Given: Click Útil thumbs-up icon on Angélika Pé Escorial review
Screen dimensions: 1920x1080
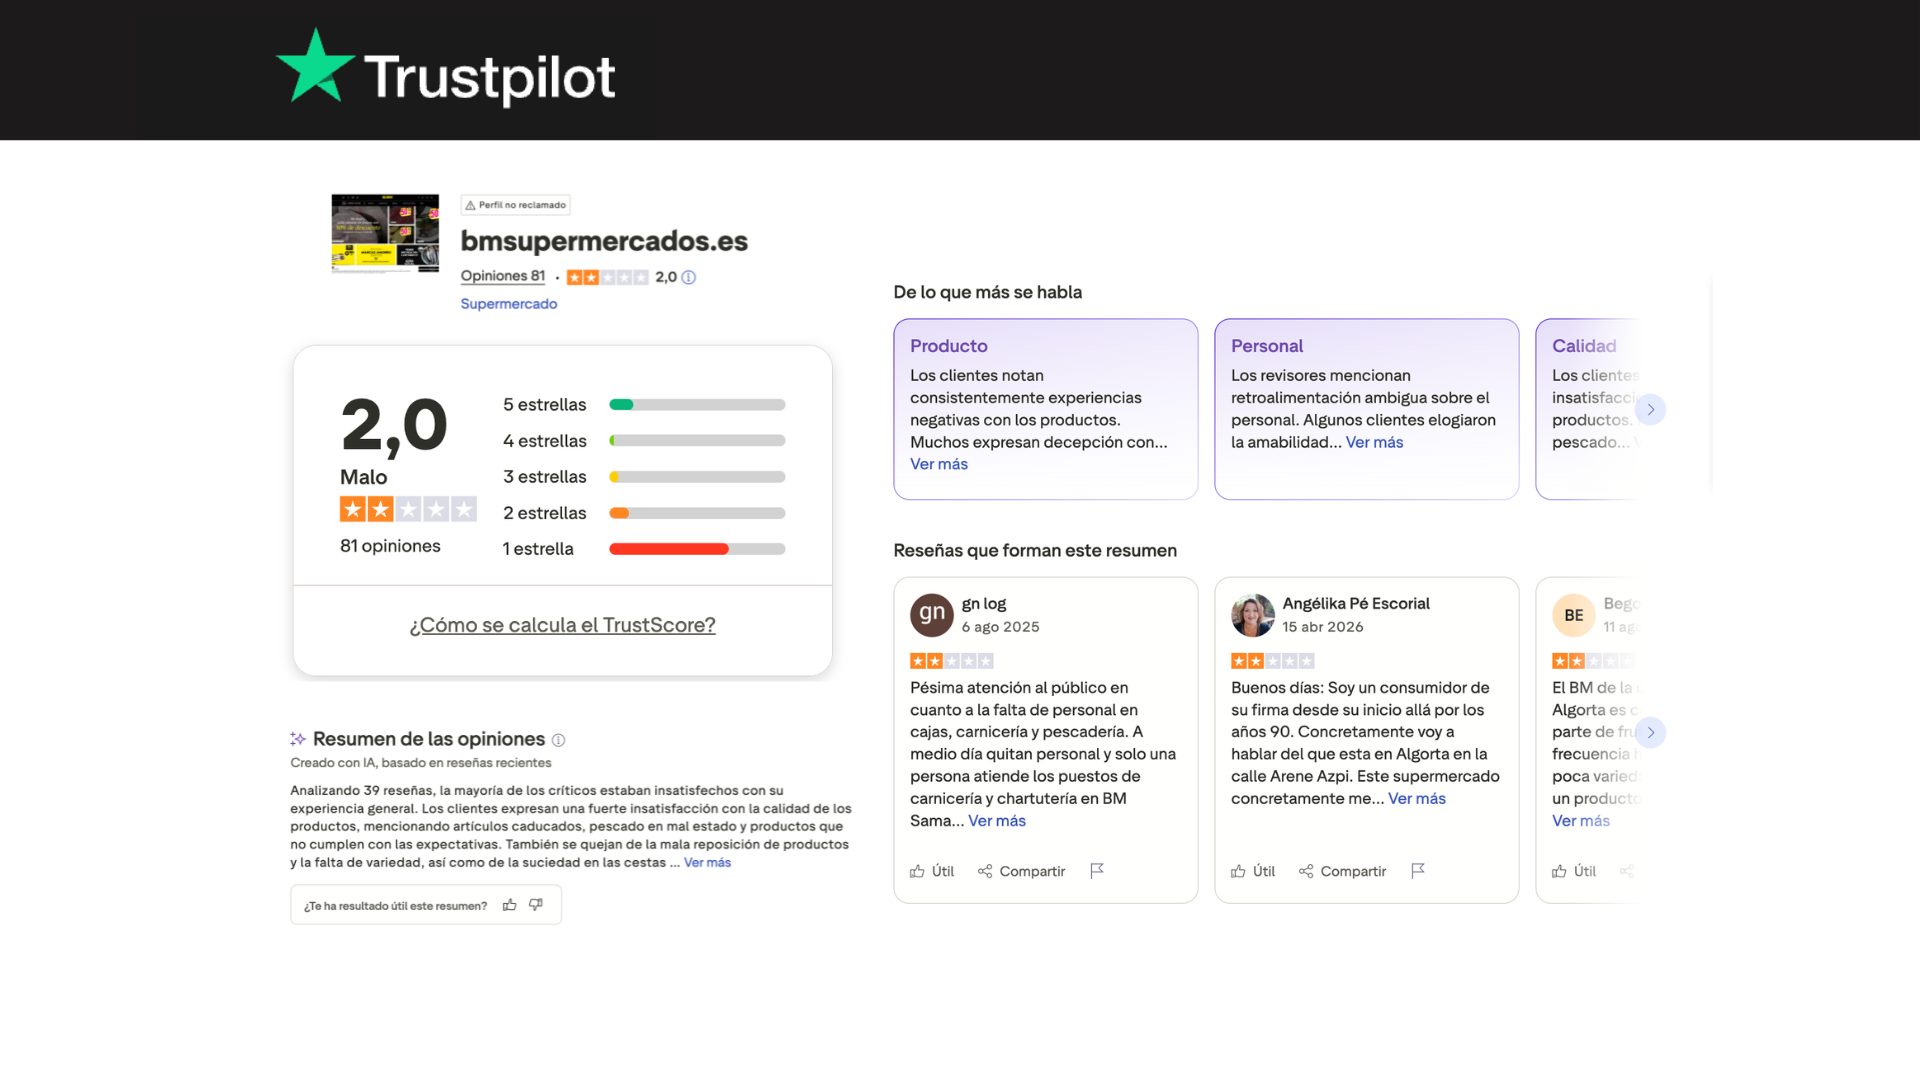Looking at the screenshot, I should [1238, 871].
